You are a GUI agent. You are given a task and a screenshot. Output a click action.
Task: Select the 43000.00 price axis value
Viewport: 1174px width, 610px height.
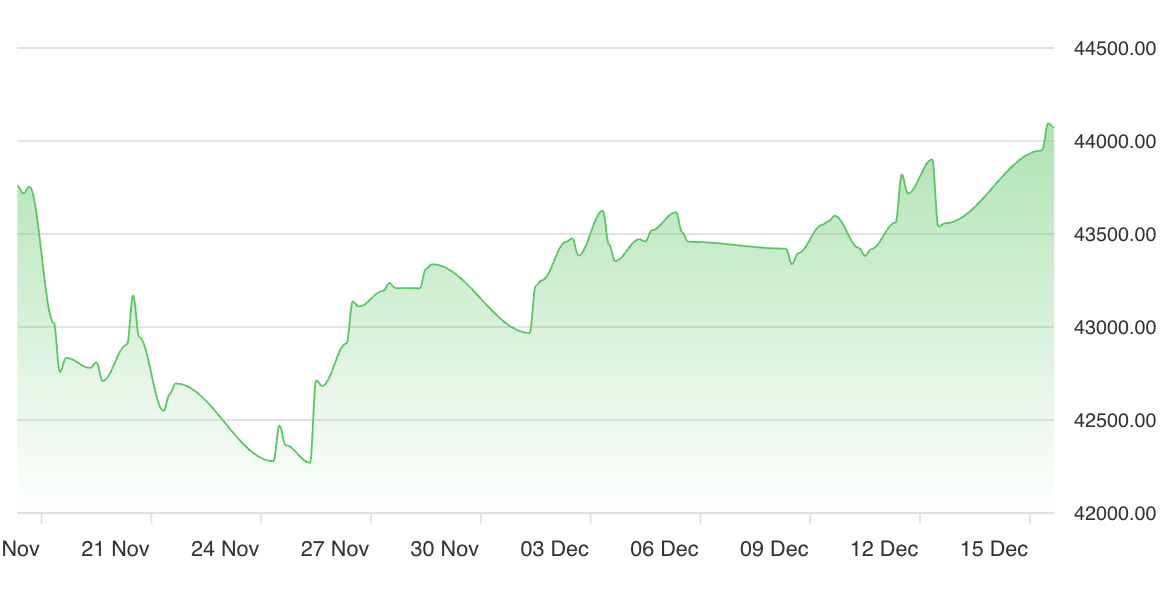(1114, 328)
